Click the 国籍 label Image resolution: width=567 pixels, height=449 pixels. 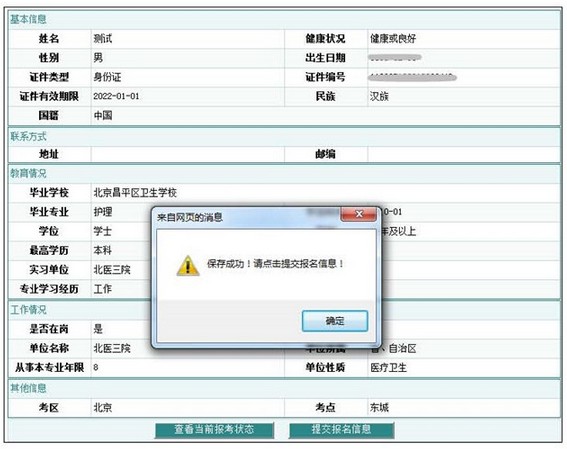(x=49, y=116)
